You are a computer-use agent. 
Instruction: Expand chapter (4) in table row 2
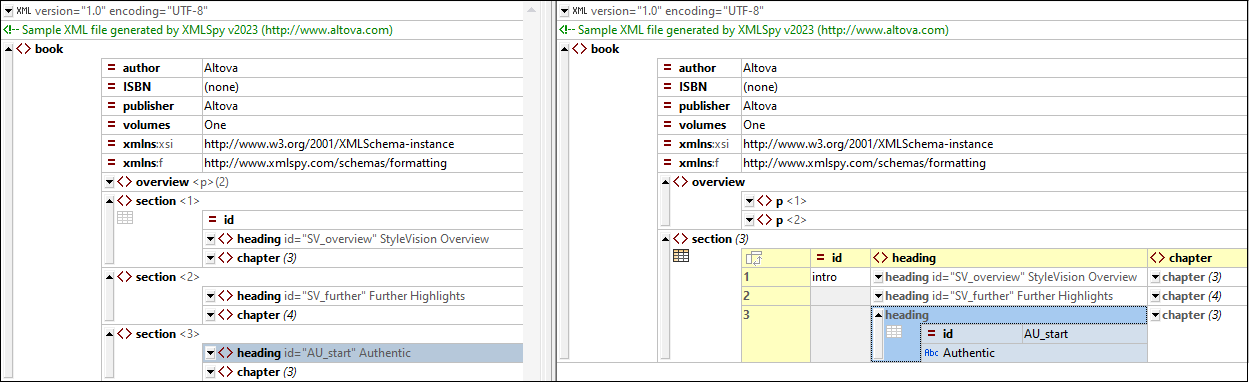[1156, 296]
